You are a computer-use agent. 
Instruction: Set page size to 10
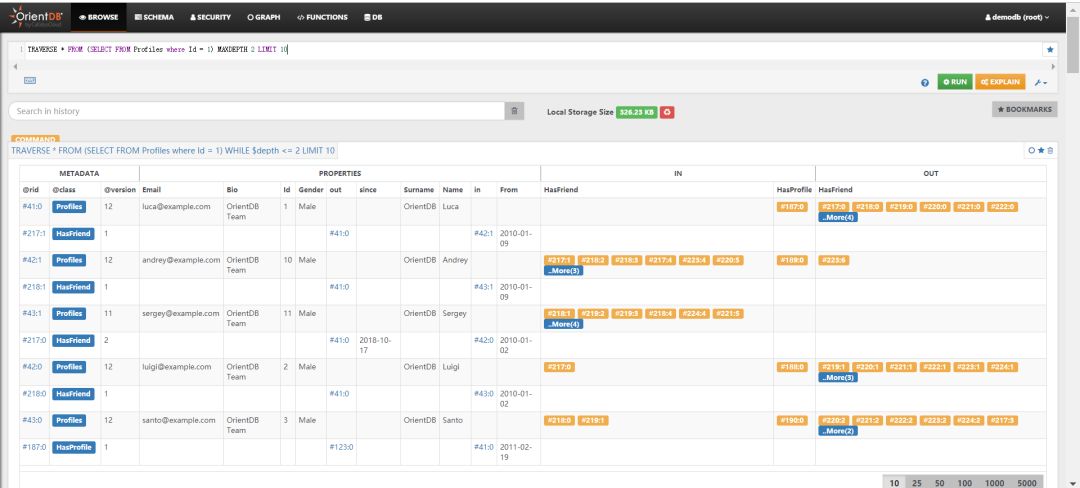tap(894, 483)
